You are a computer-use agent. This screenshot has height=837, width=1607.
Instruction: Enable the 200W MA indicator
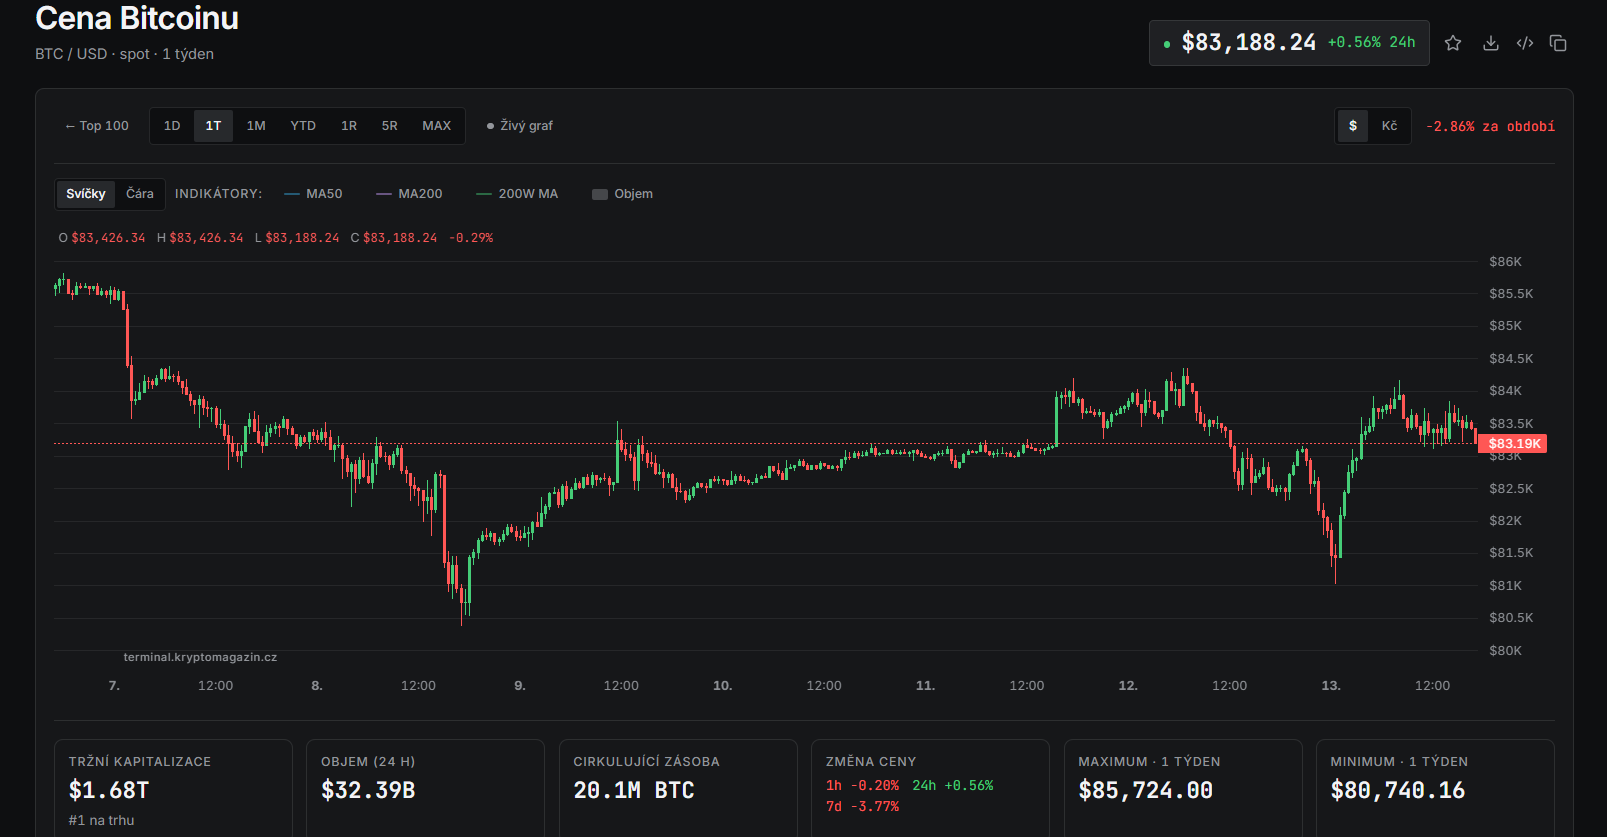tap(517, 194)
